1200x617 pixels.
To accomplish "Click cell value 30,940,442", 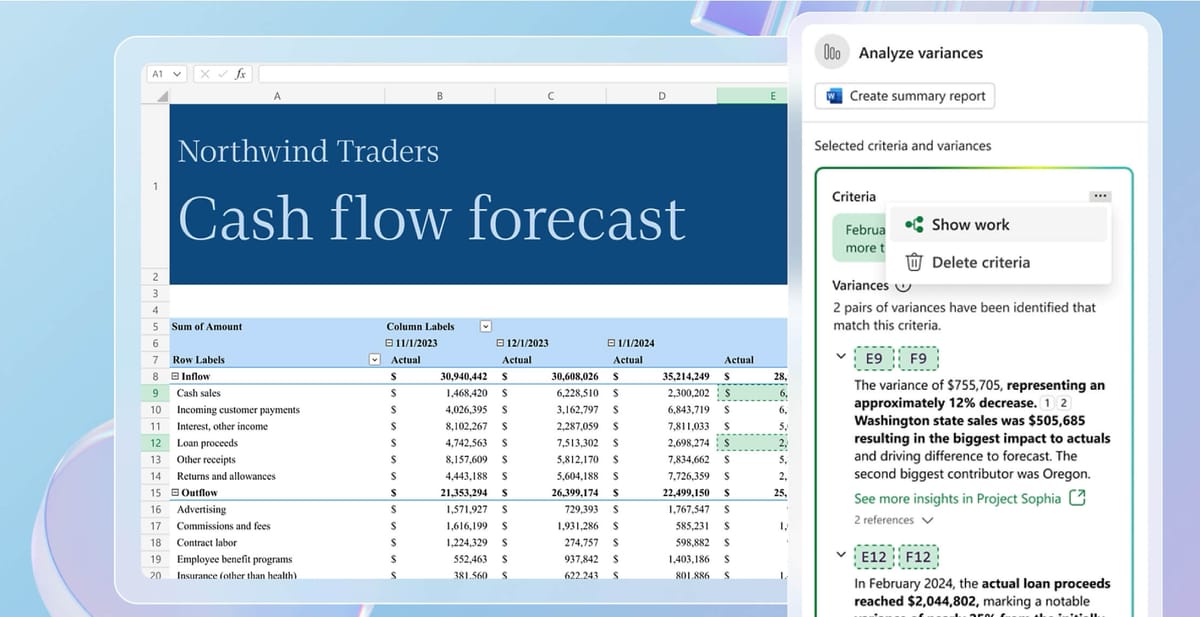I will (x=464, y=377).
